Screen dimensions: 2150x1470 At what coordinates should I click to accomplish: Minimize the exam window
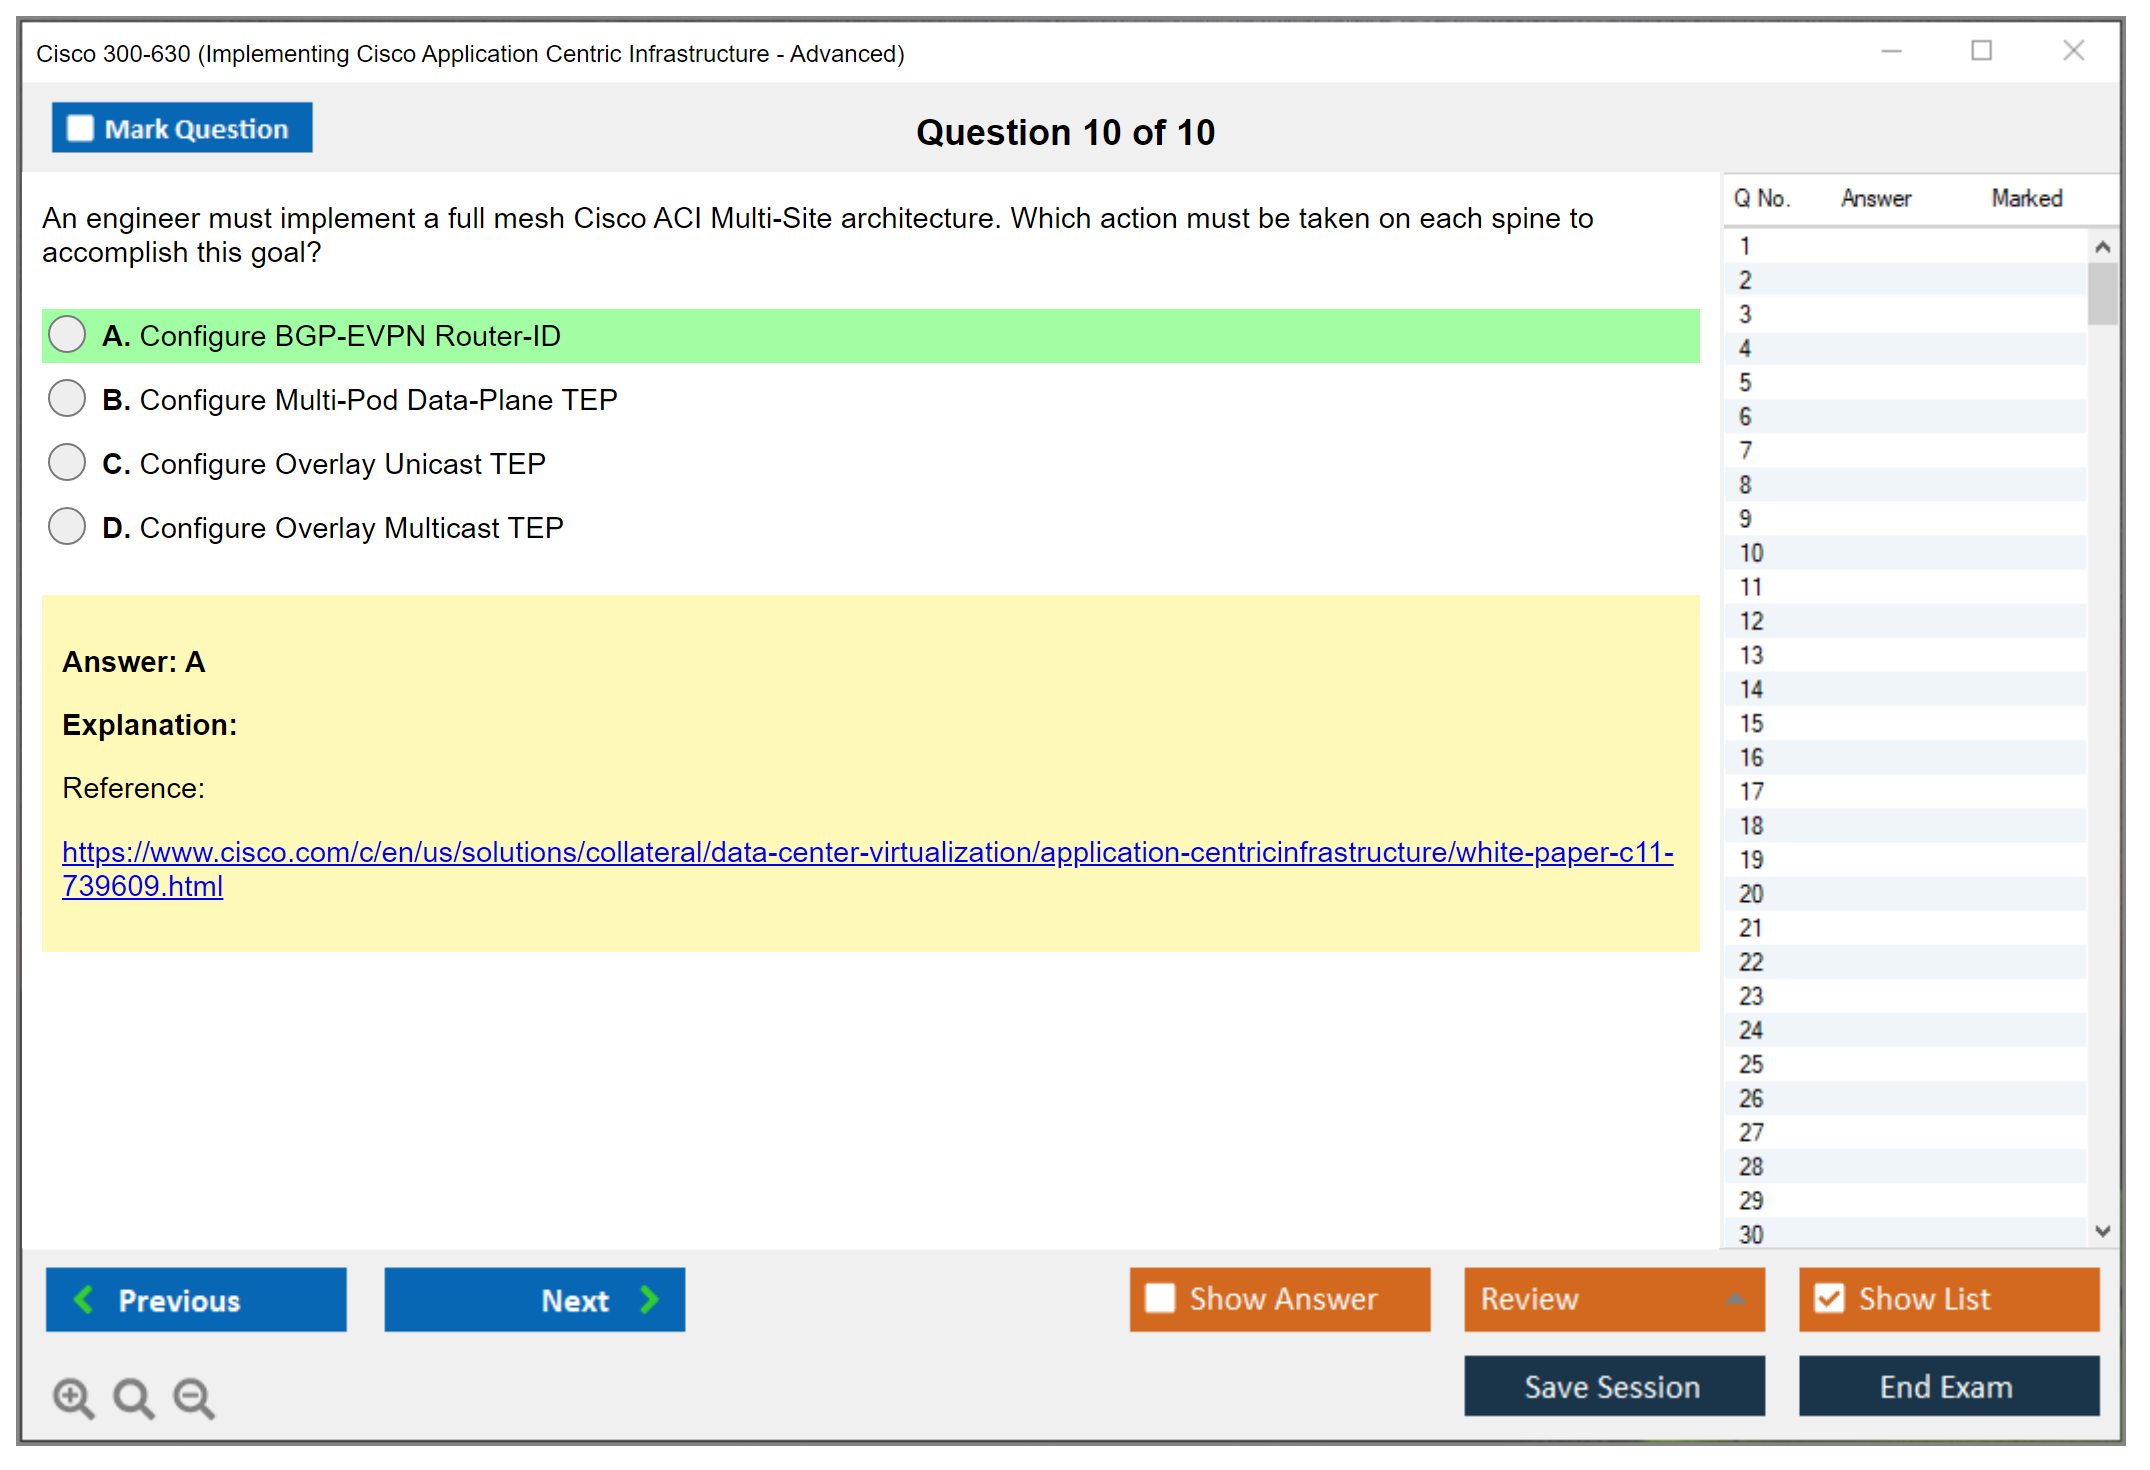click(1891, 51)
